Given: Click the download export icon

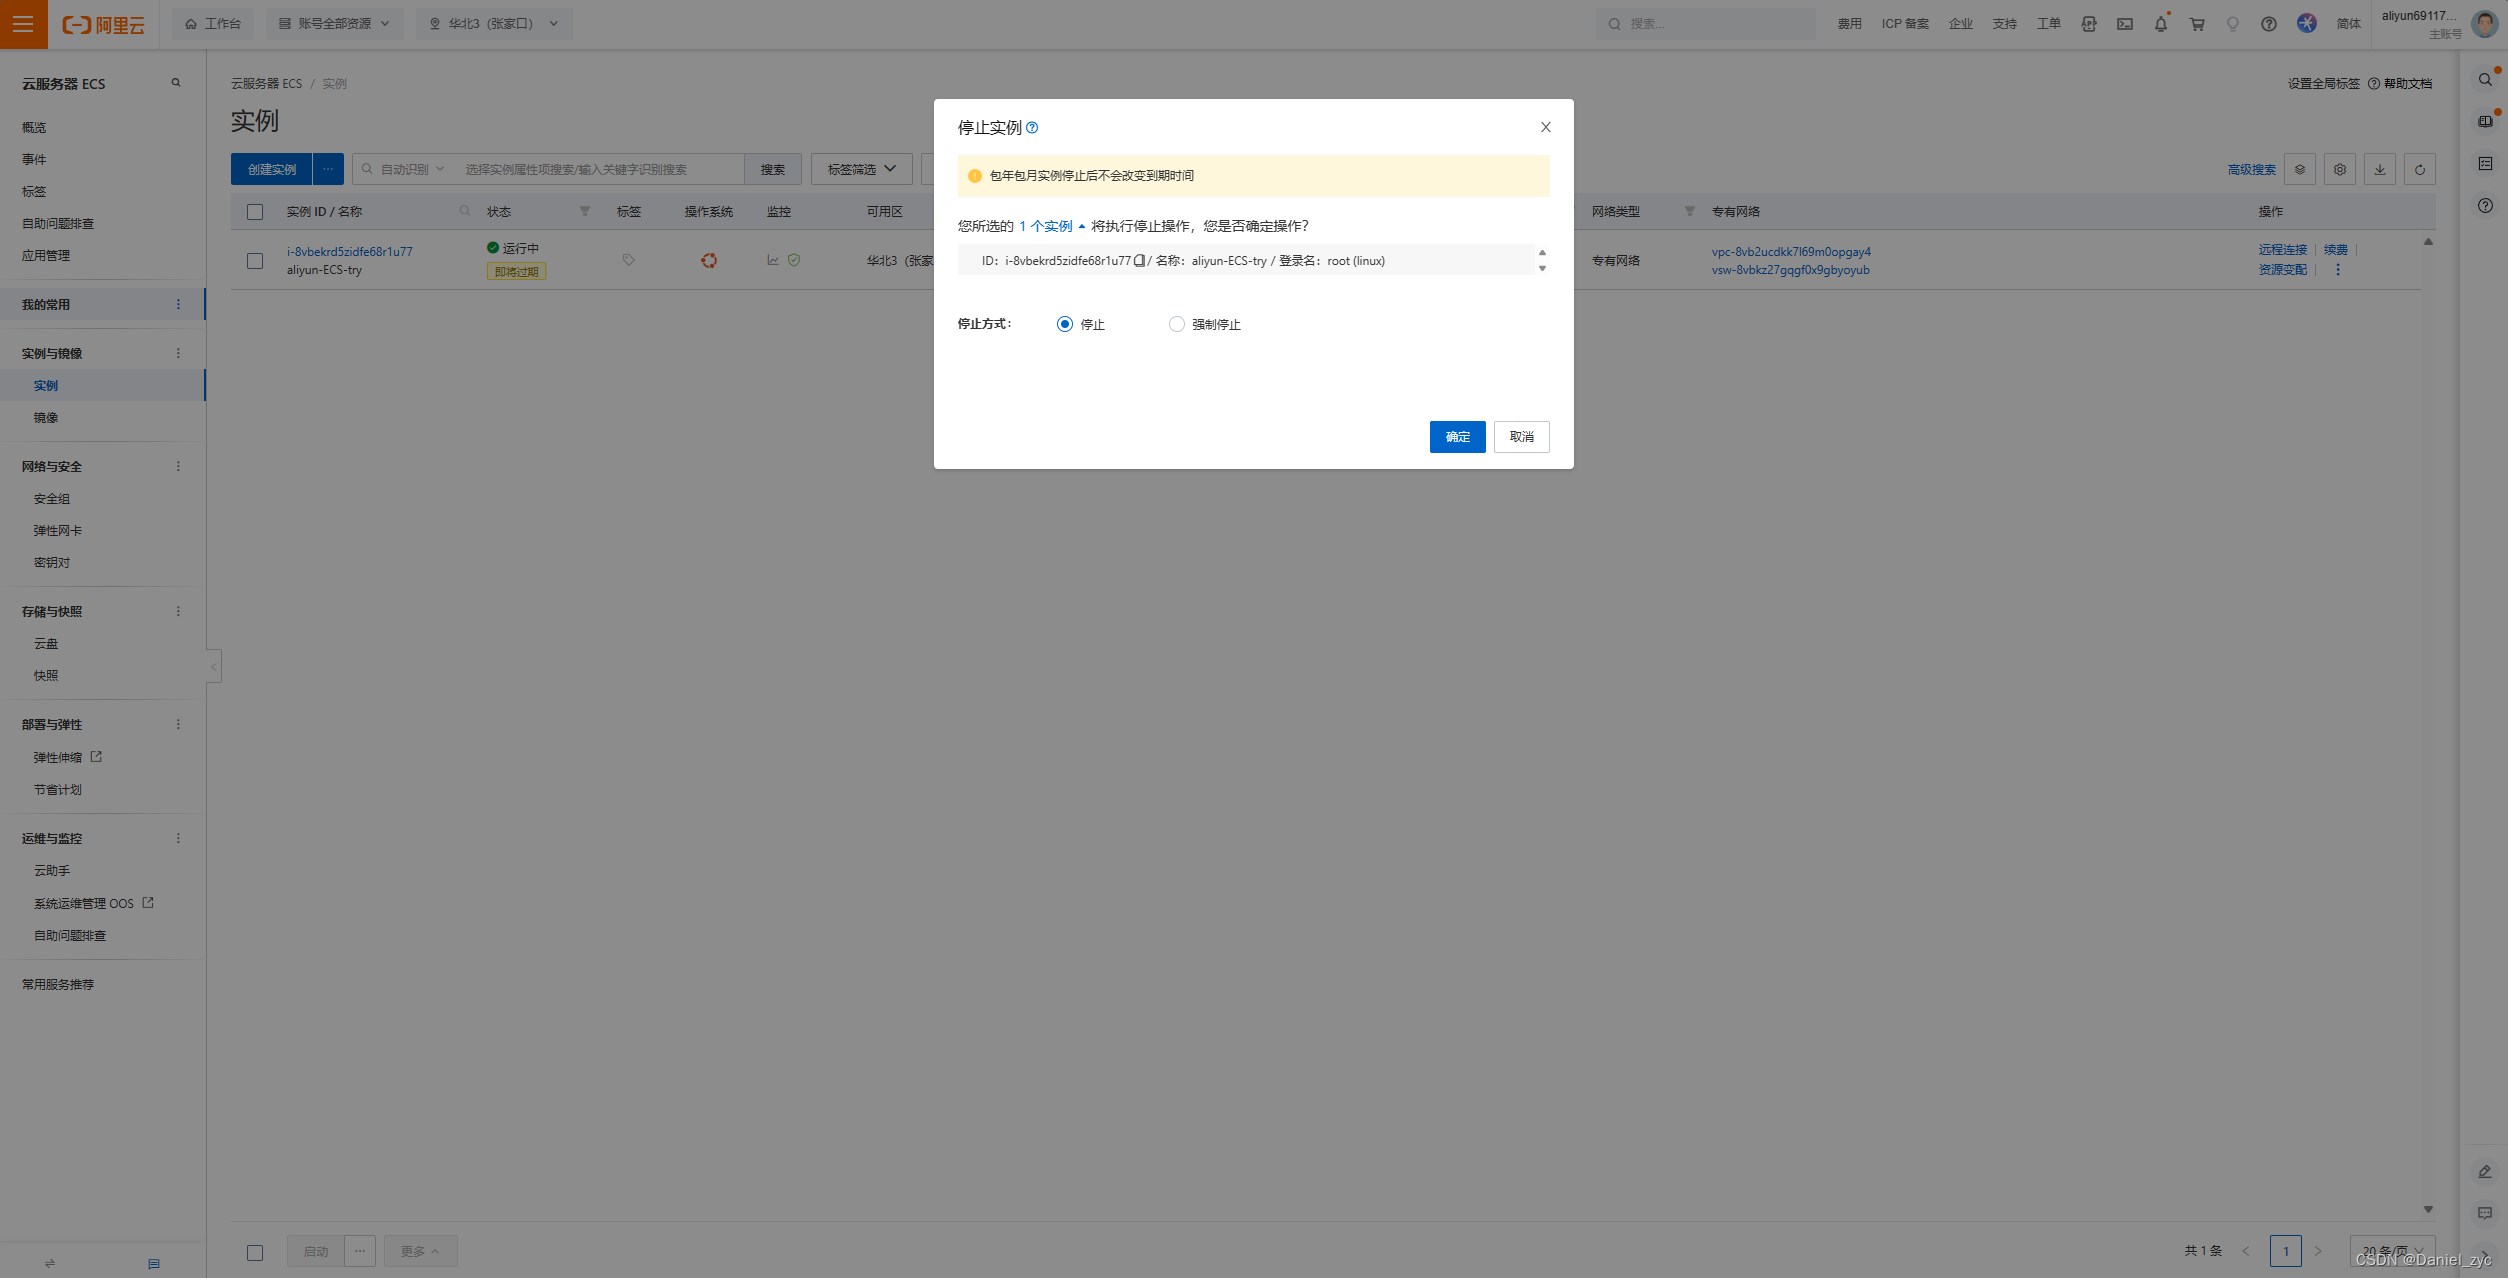Looking at the screenshot, I should coord(2379,170).
